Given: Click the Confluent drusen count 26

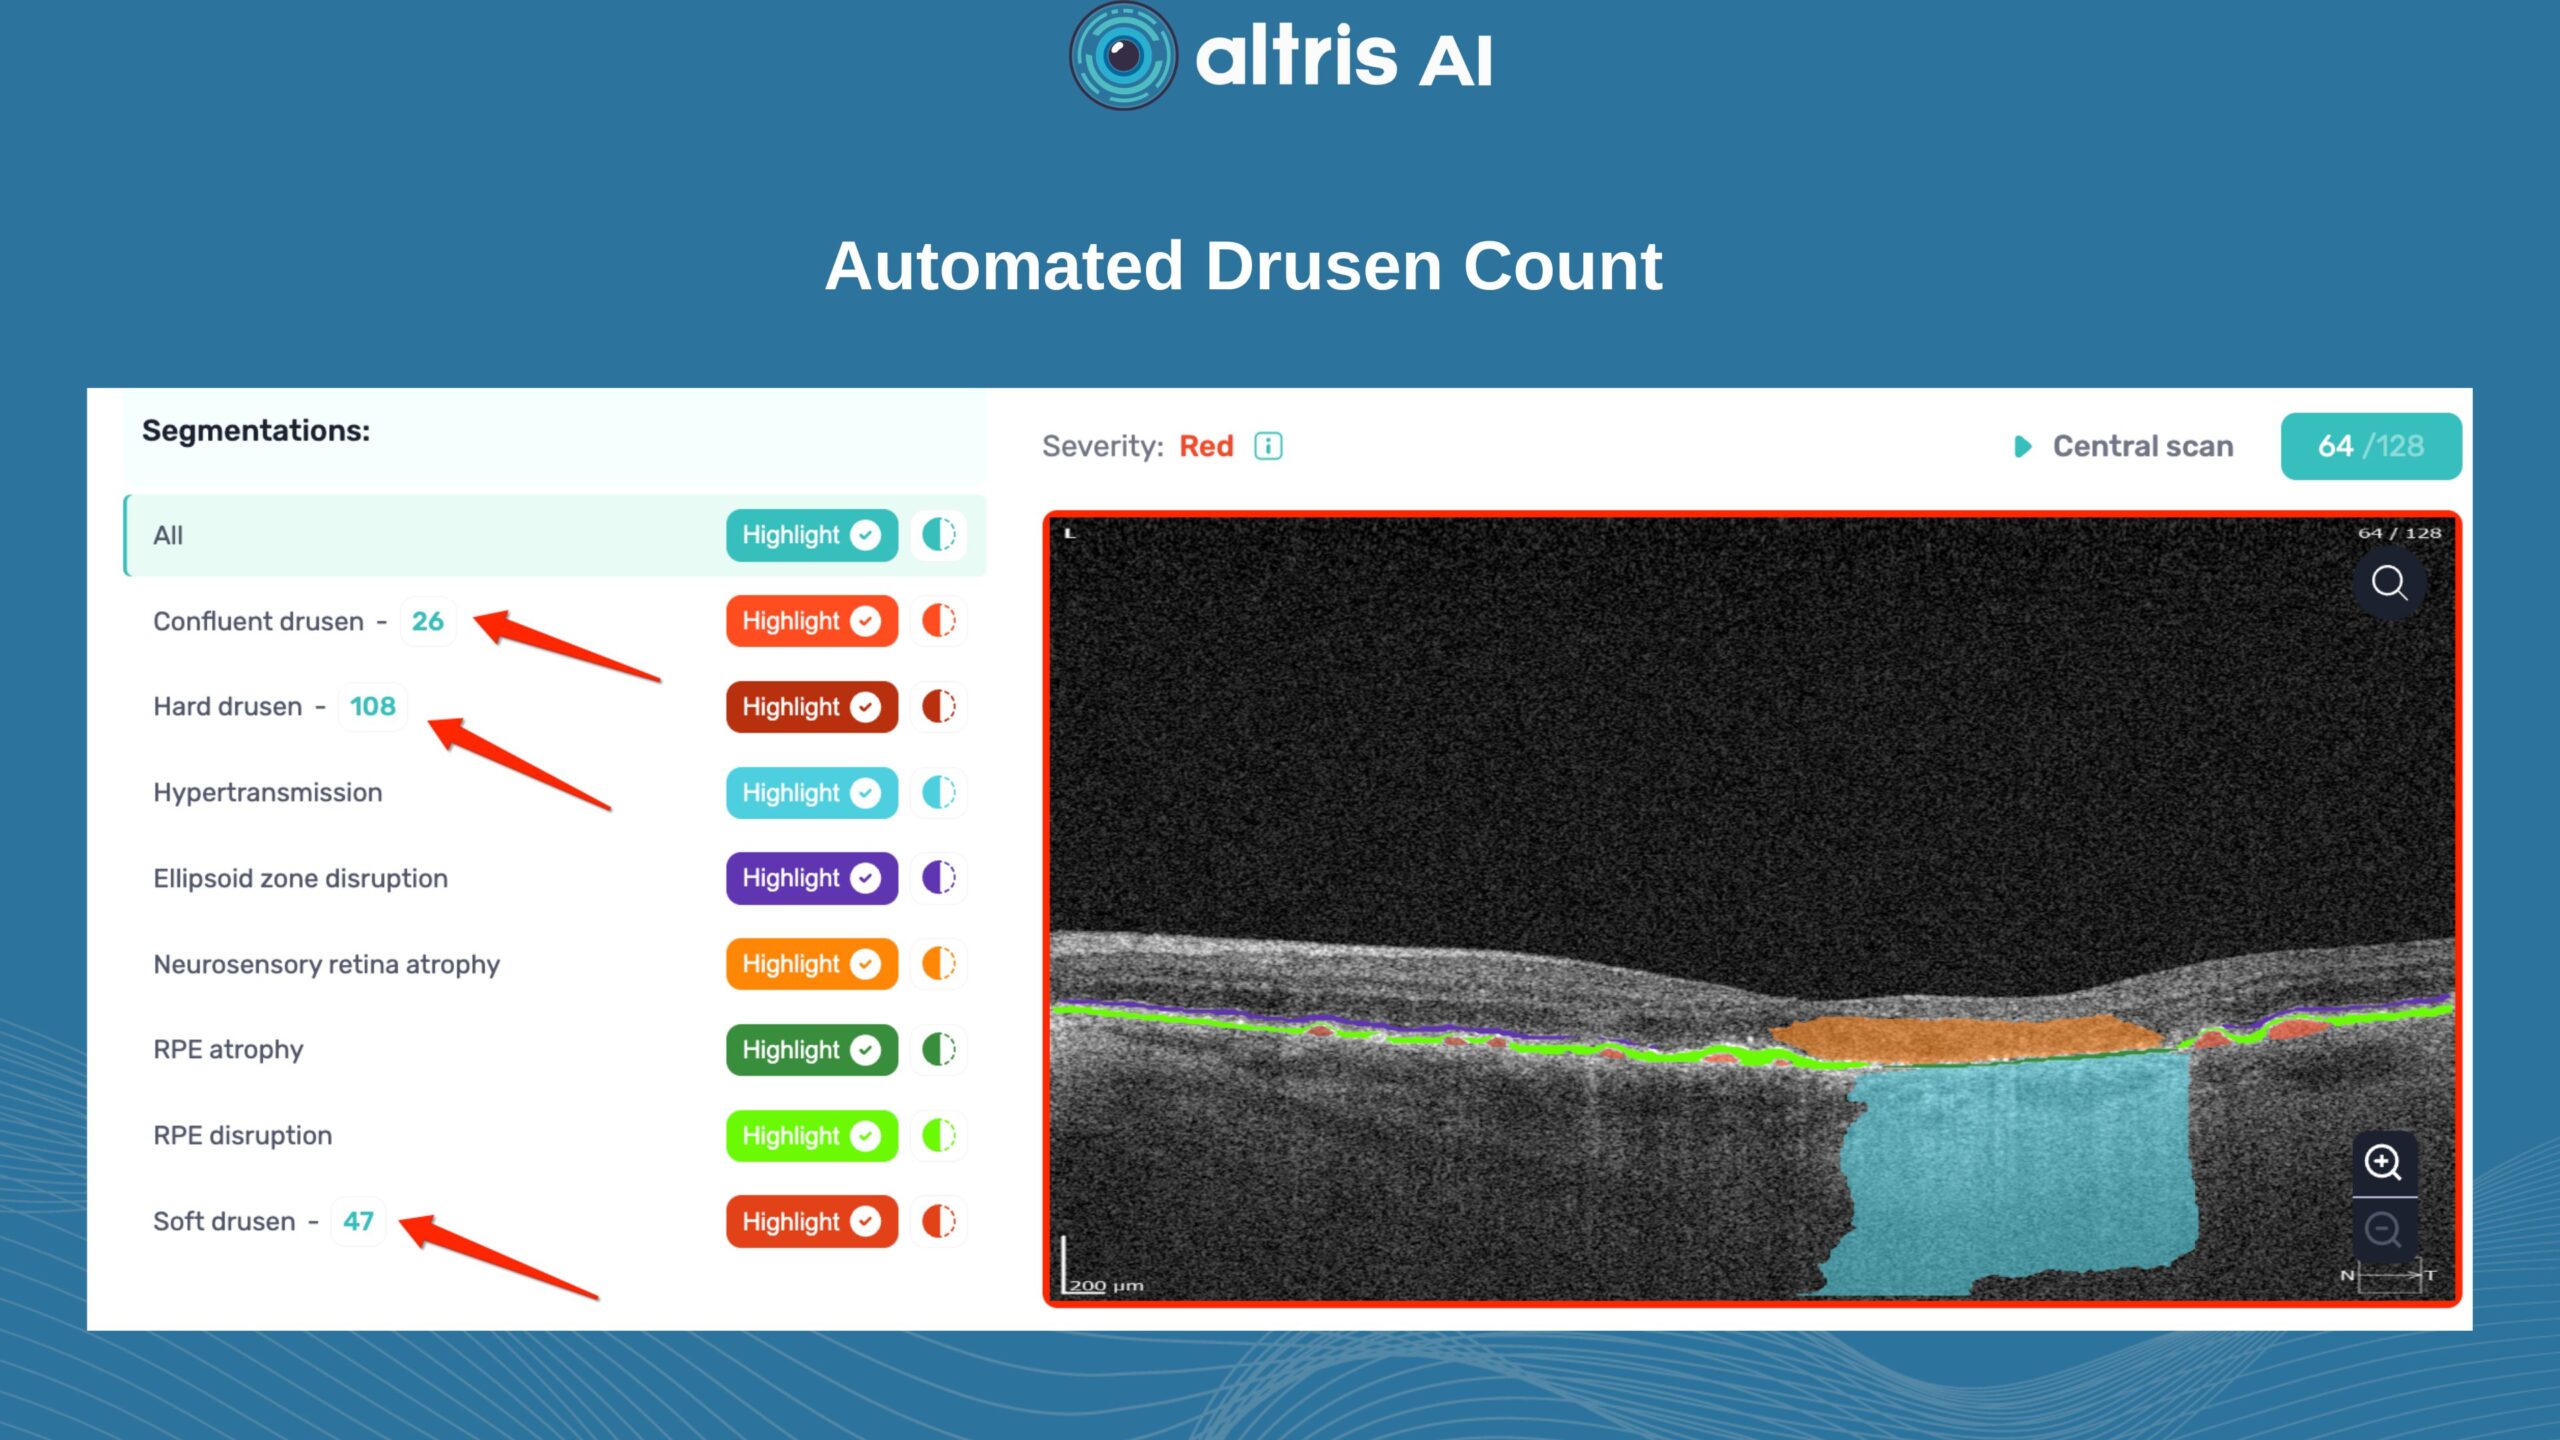Looking at the screenshot, I should (427, 621).
